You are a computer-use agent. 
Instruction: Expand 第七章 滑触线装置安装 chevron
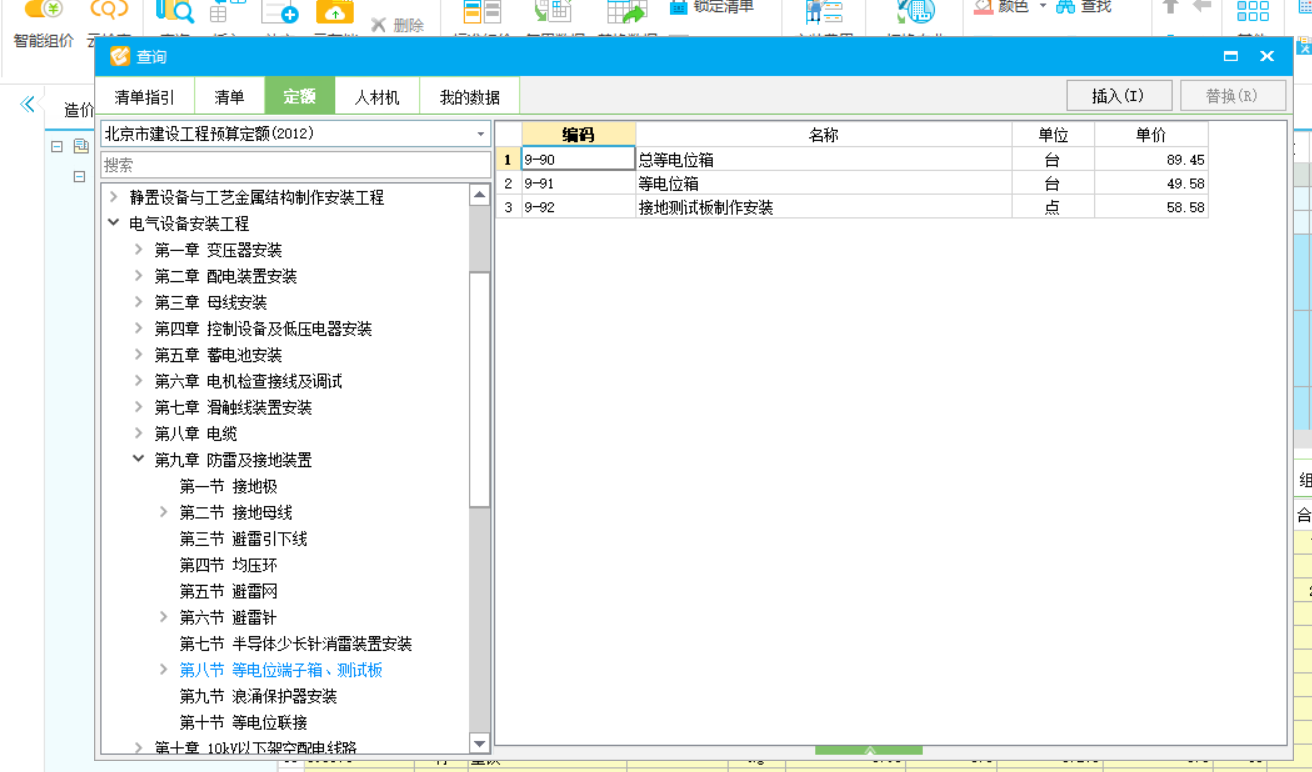(x=138, y=407)
